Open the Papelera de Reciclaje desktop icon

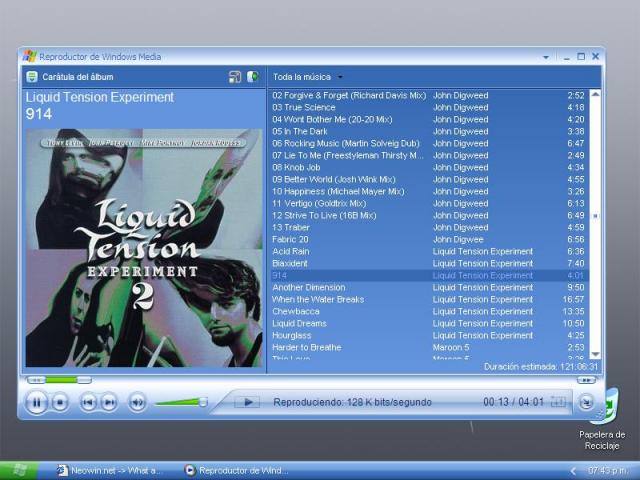point(602,420)
